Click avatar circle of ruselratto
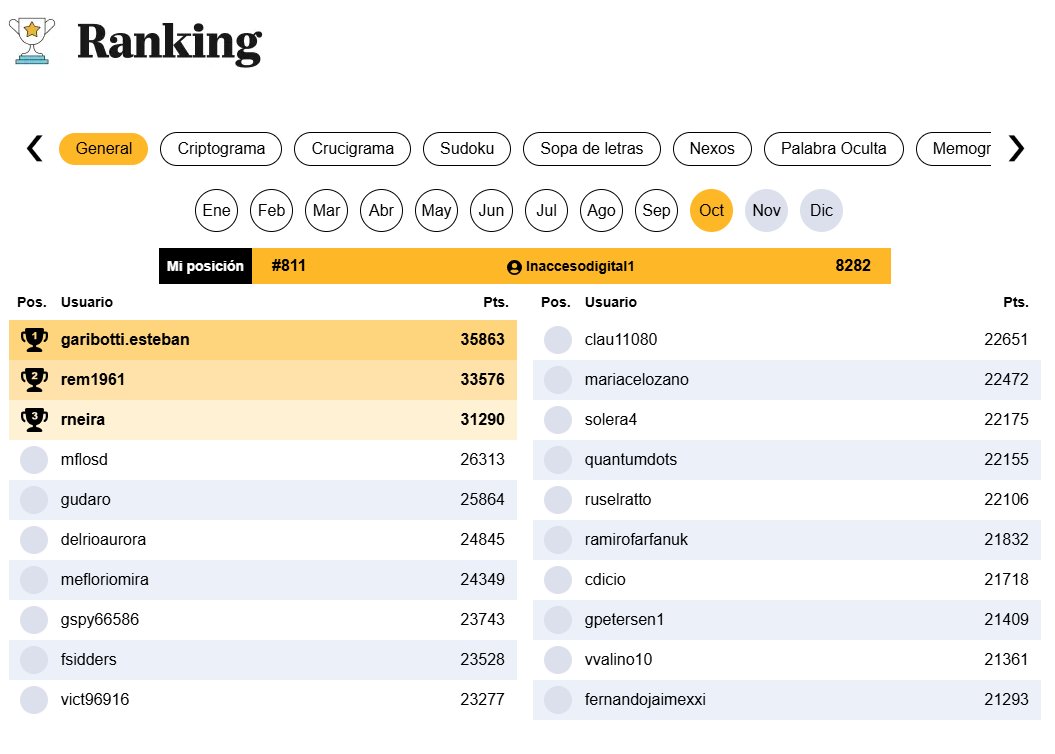The image size is (1055, 754). (558, 500)
